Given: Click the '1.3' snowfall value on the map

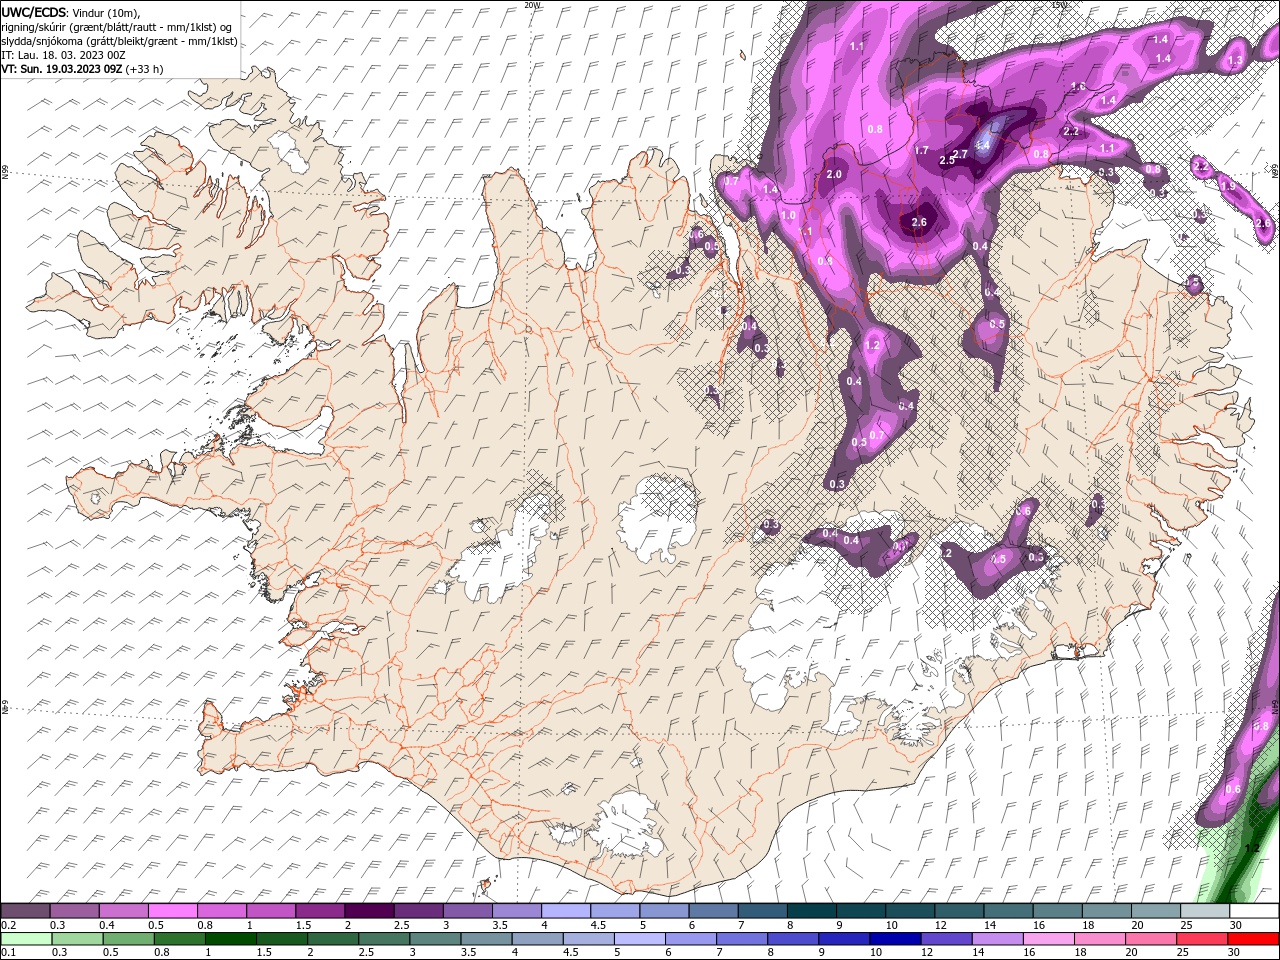Looking at the screenshot, I should point(1234,60).
